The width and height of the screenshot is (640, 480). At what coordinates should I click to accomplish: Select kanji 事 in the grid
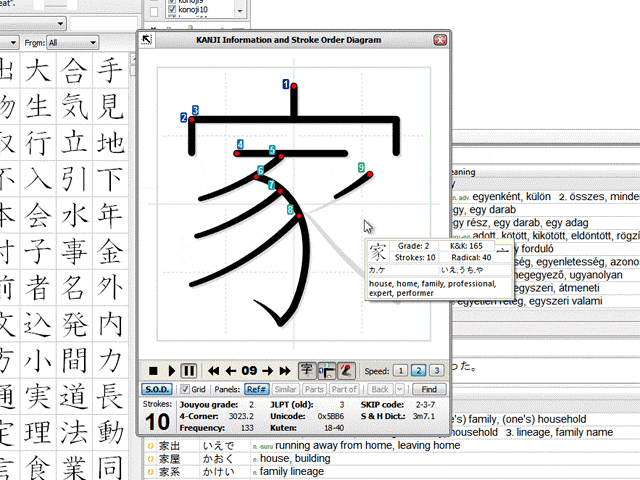tap(74, 251)
